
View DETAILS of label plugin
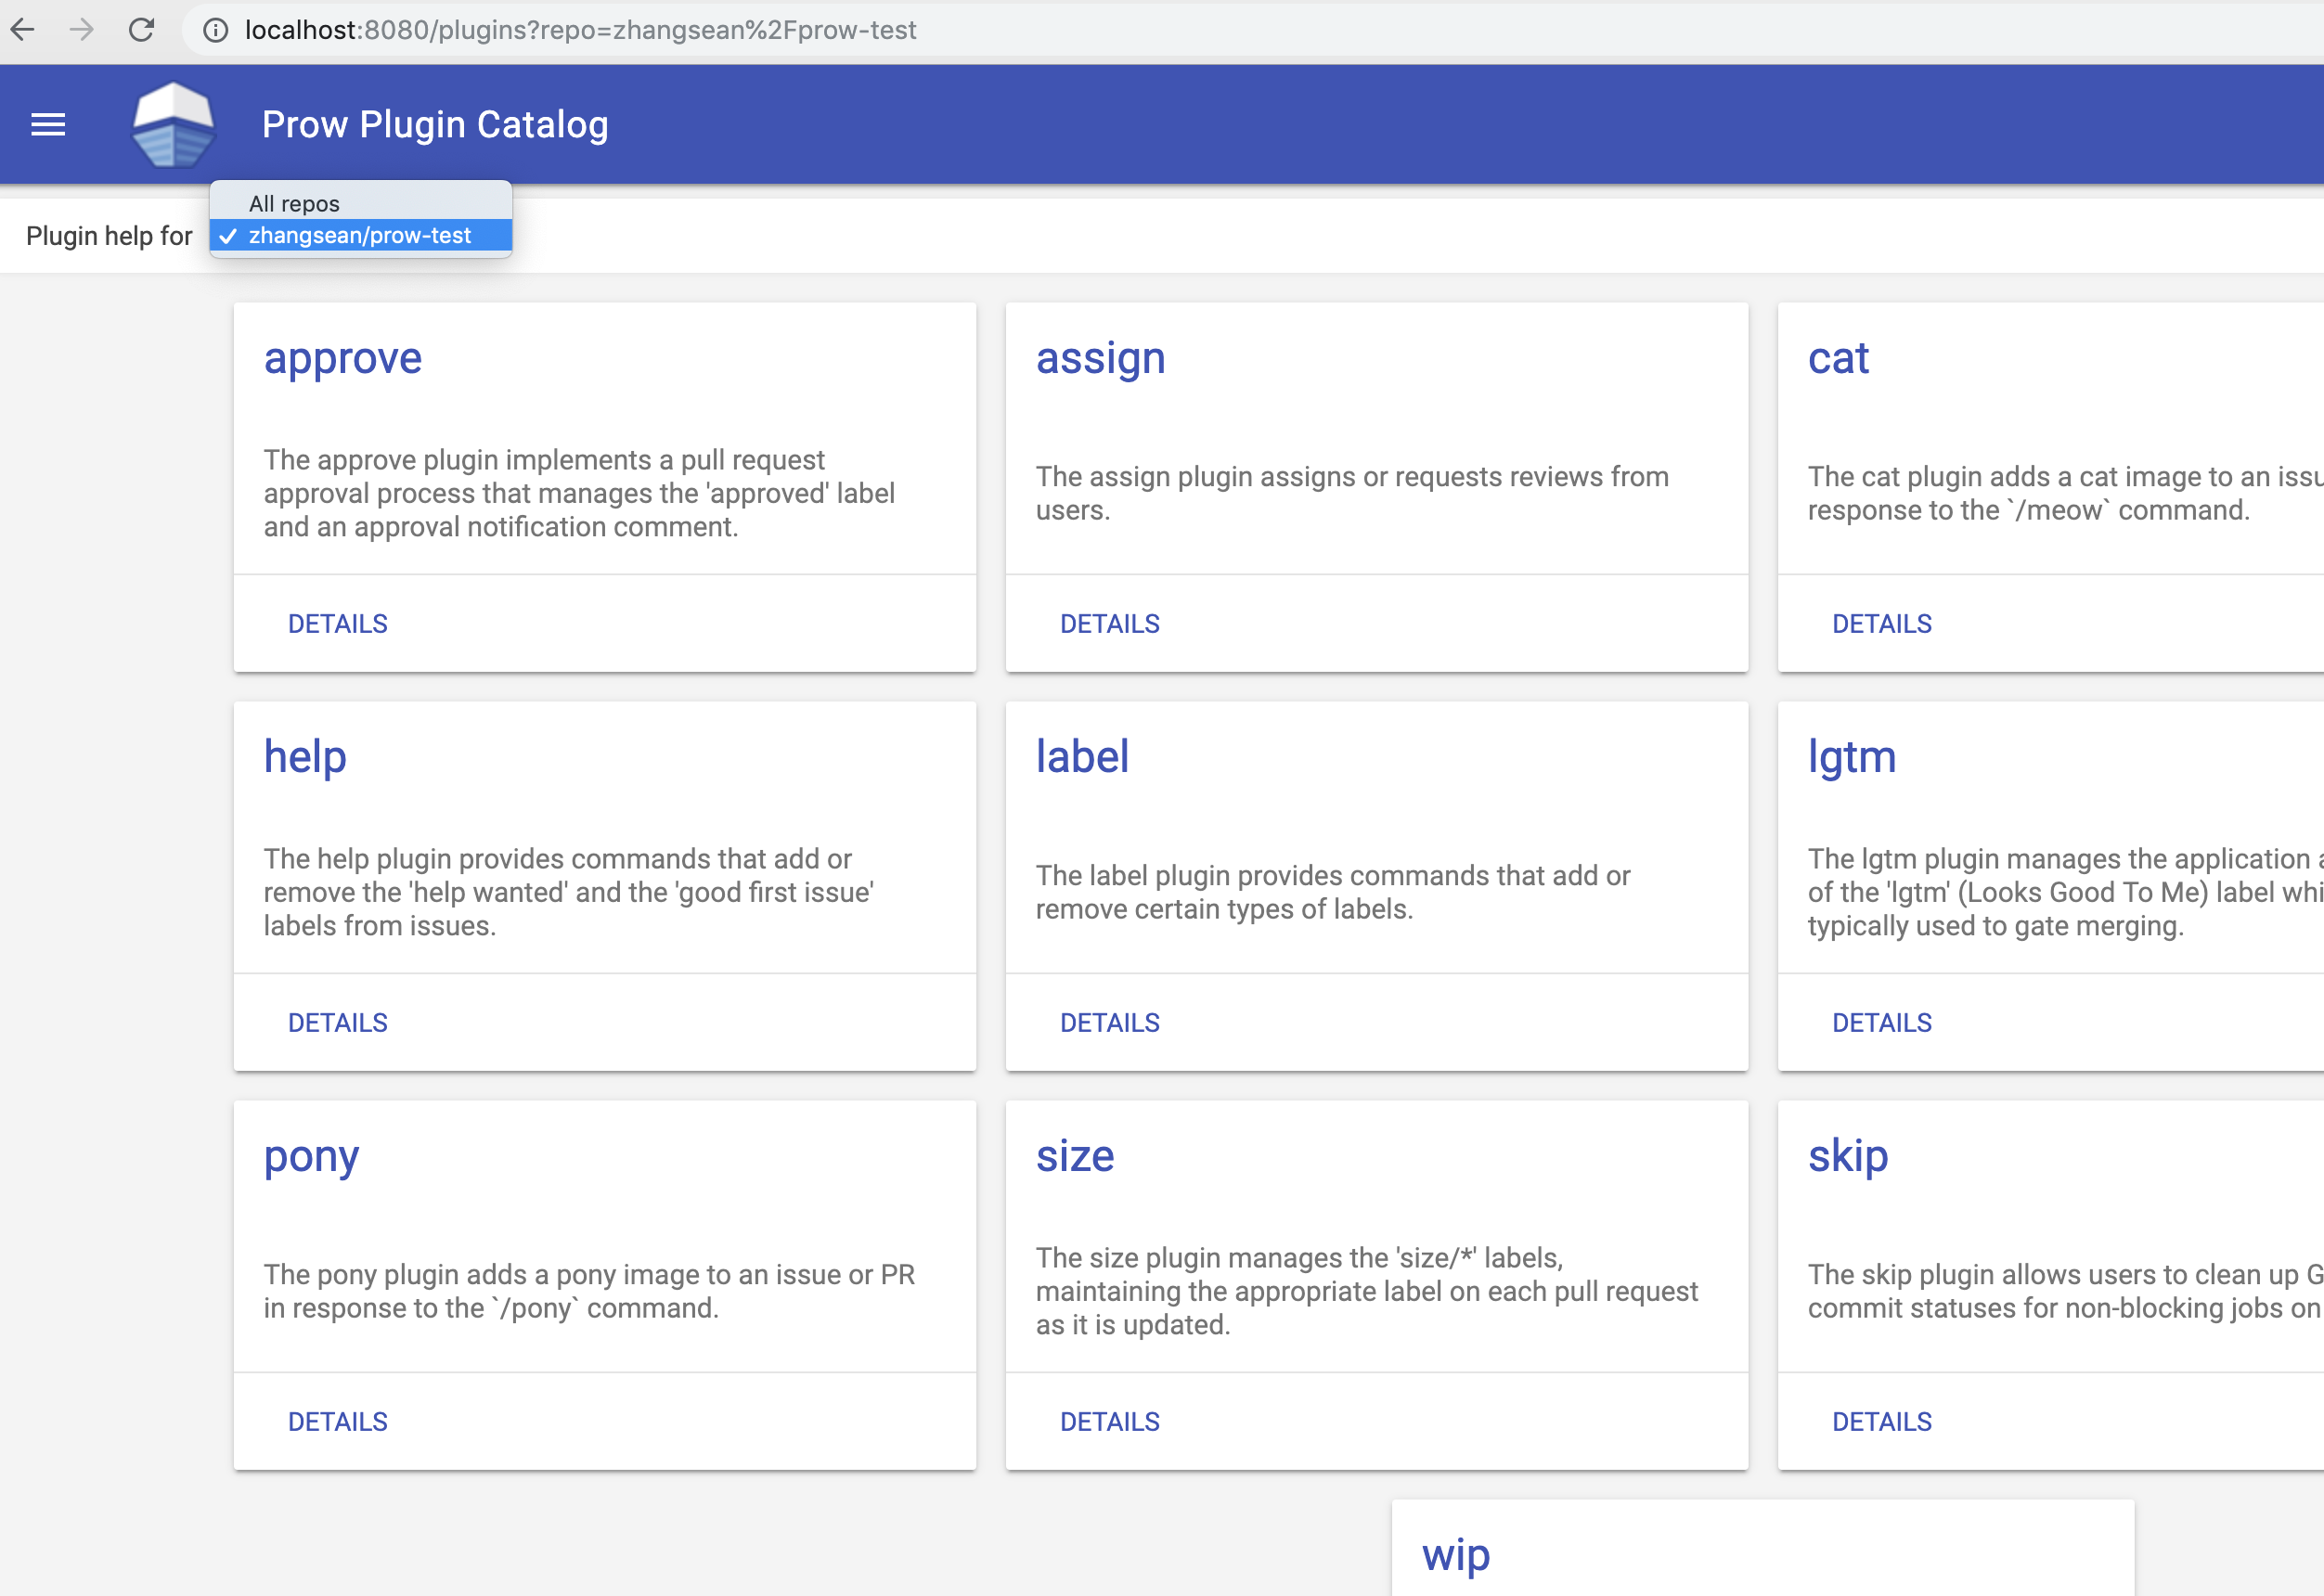[x=1109, y=1022]
